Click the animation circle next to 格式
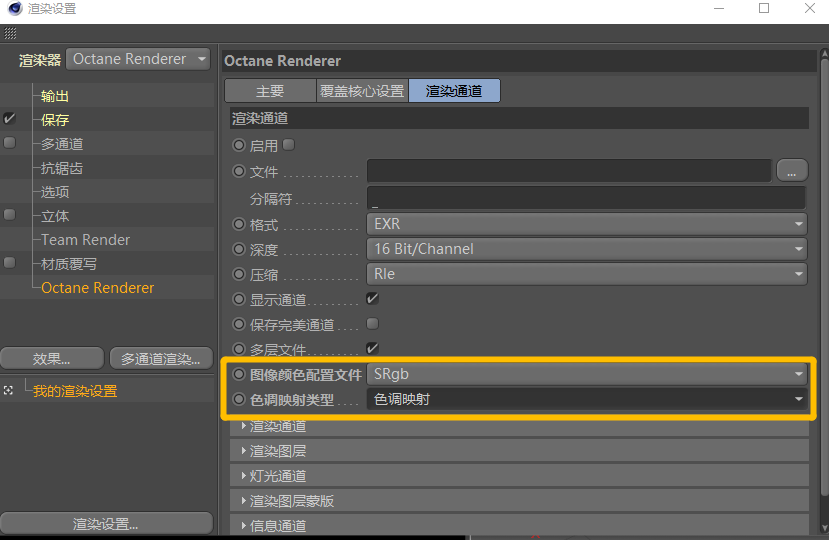Image resolution: width=829 pixels, height=540 pixels. pos(239,224)
